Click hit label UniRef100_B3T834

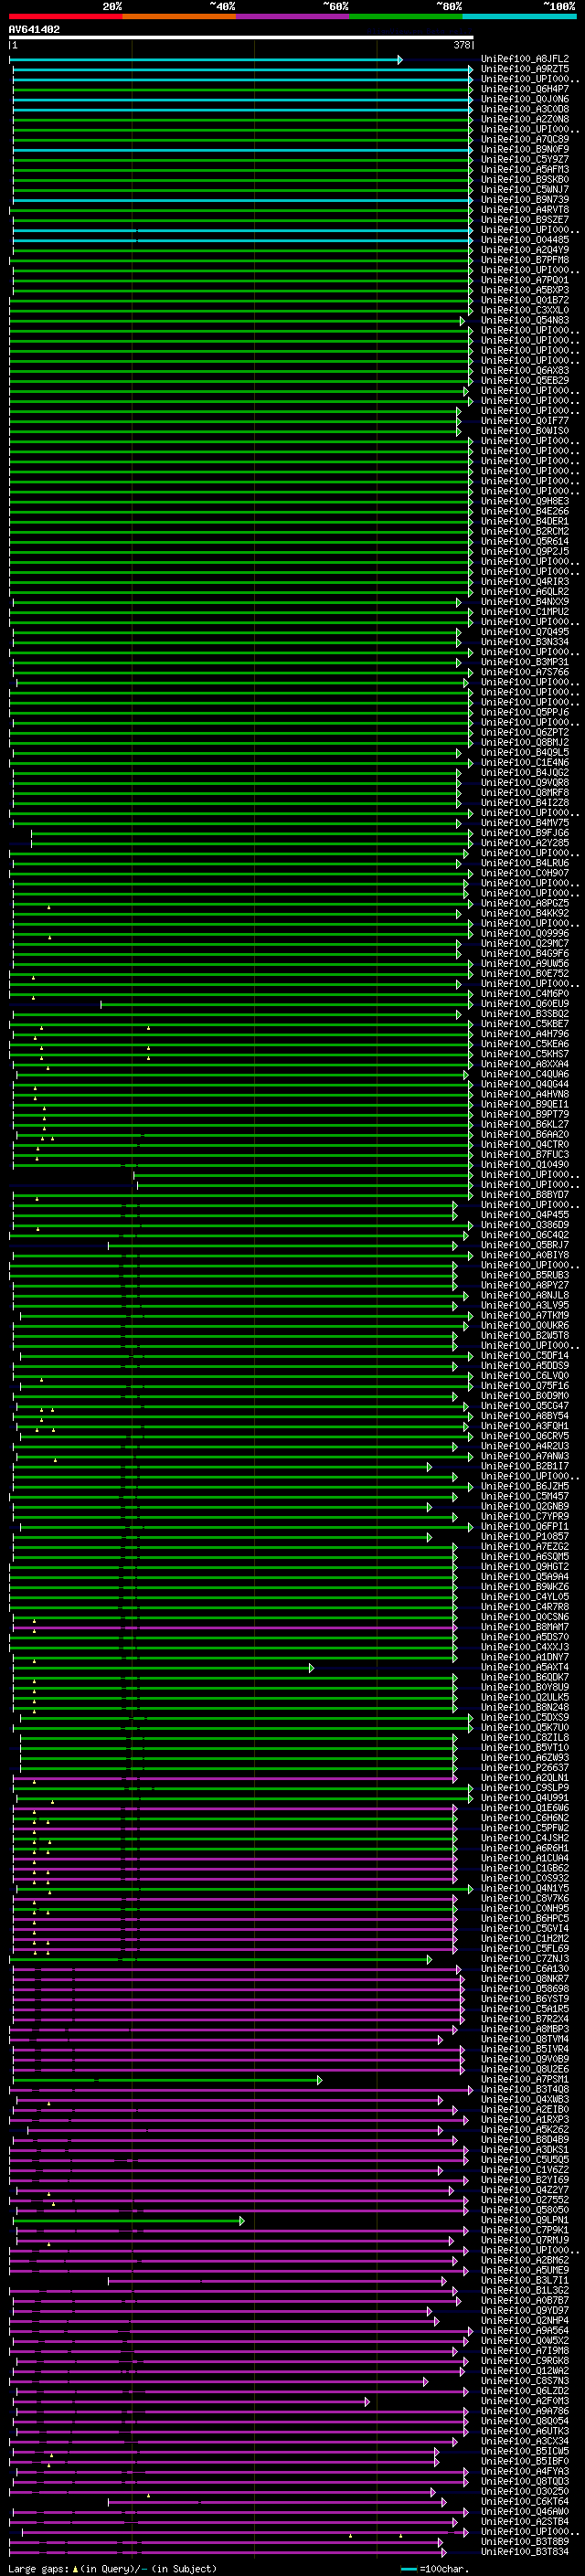525,2551
